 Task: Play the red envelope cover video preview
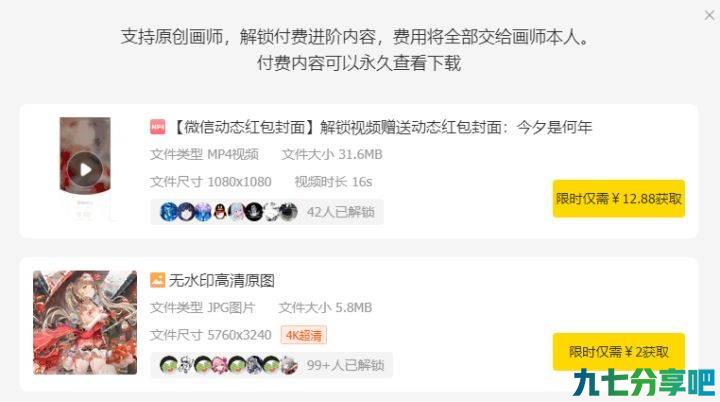coord(85,170)
